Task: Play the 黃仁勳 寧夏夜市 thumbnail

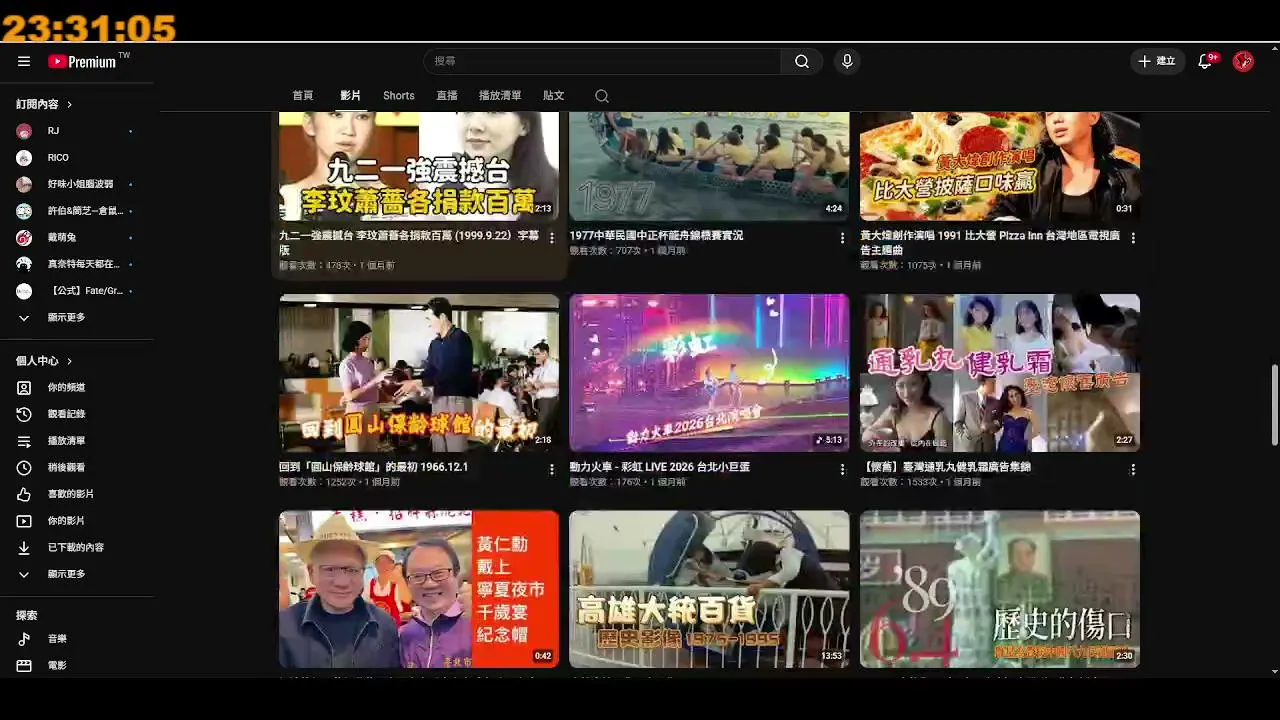Action: (419, 589)
